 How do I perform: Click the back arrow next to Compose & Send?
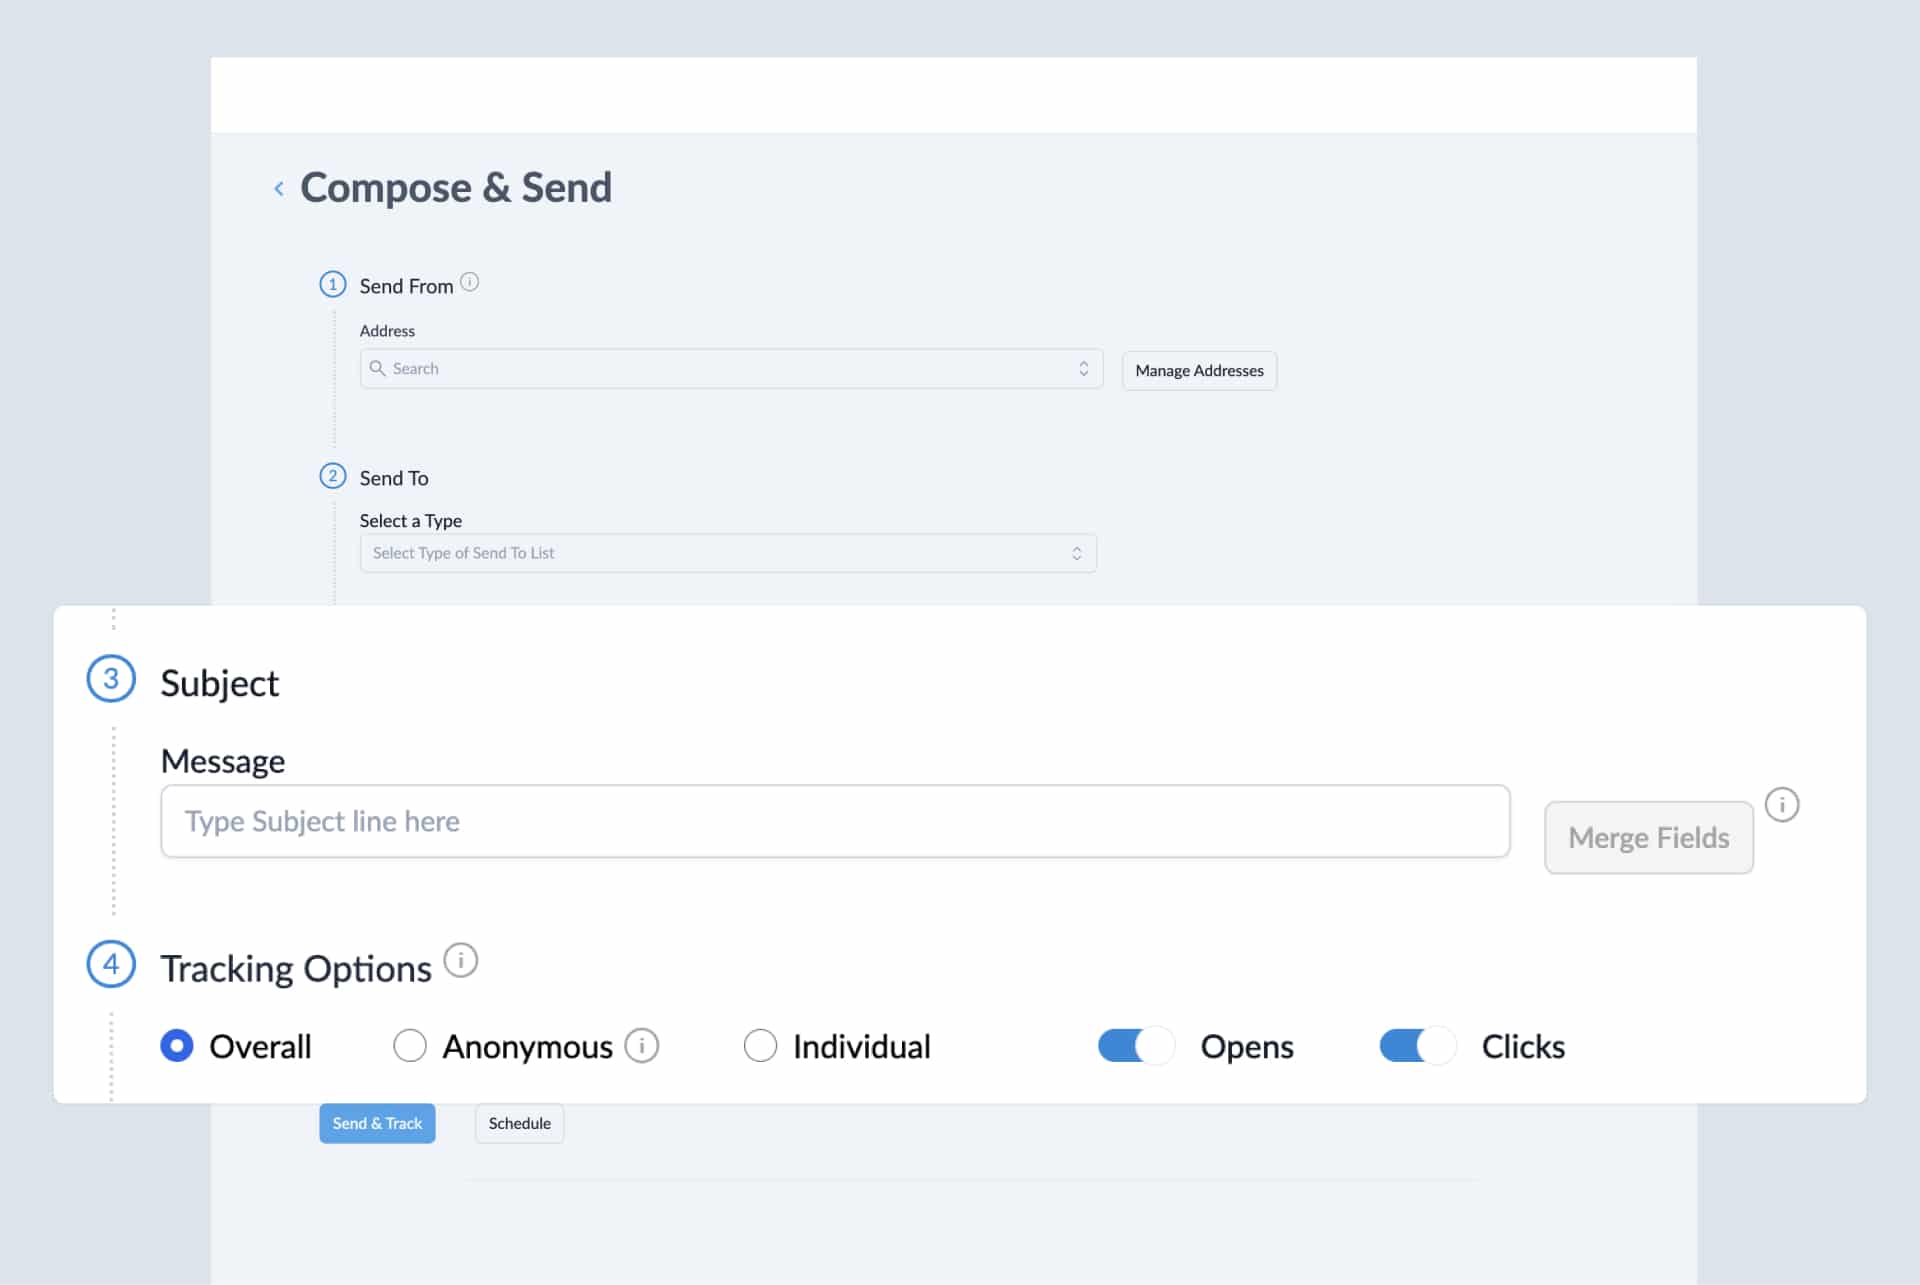(x=277, y=188)
